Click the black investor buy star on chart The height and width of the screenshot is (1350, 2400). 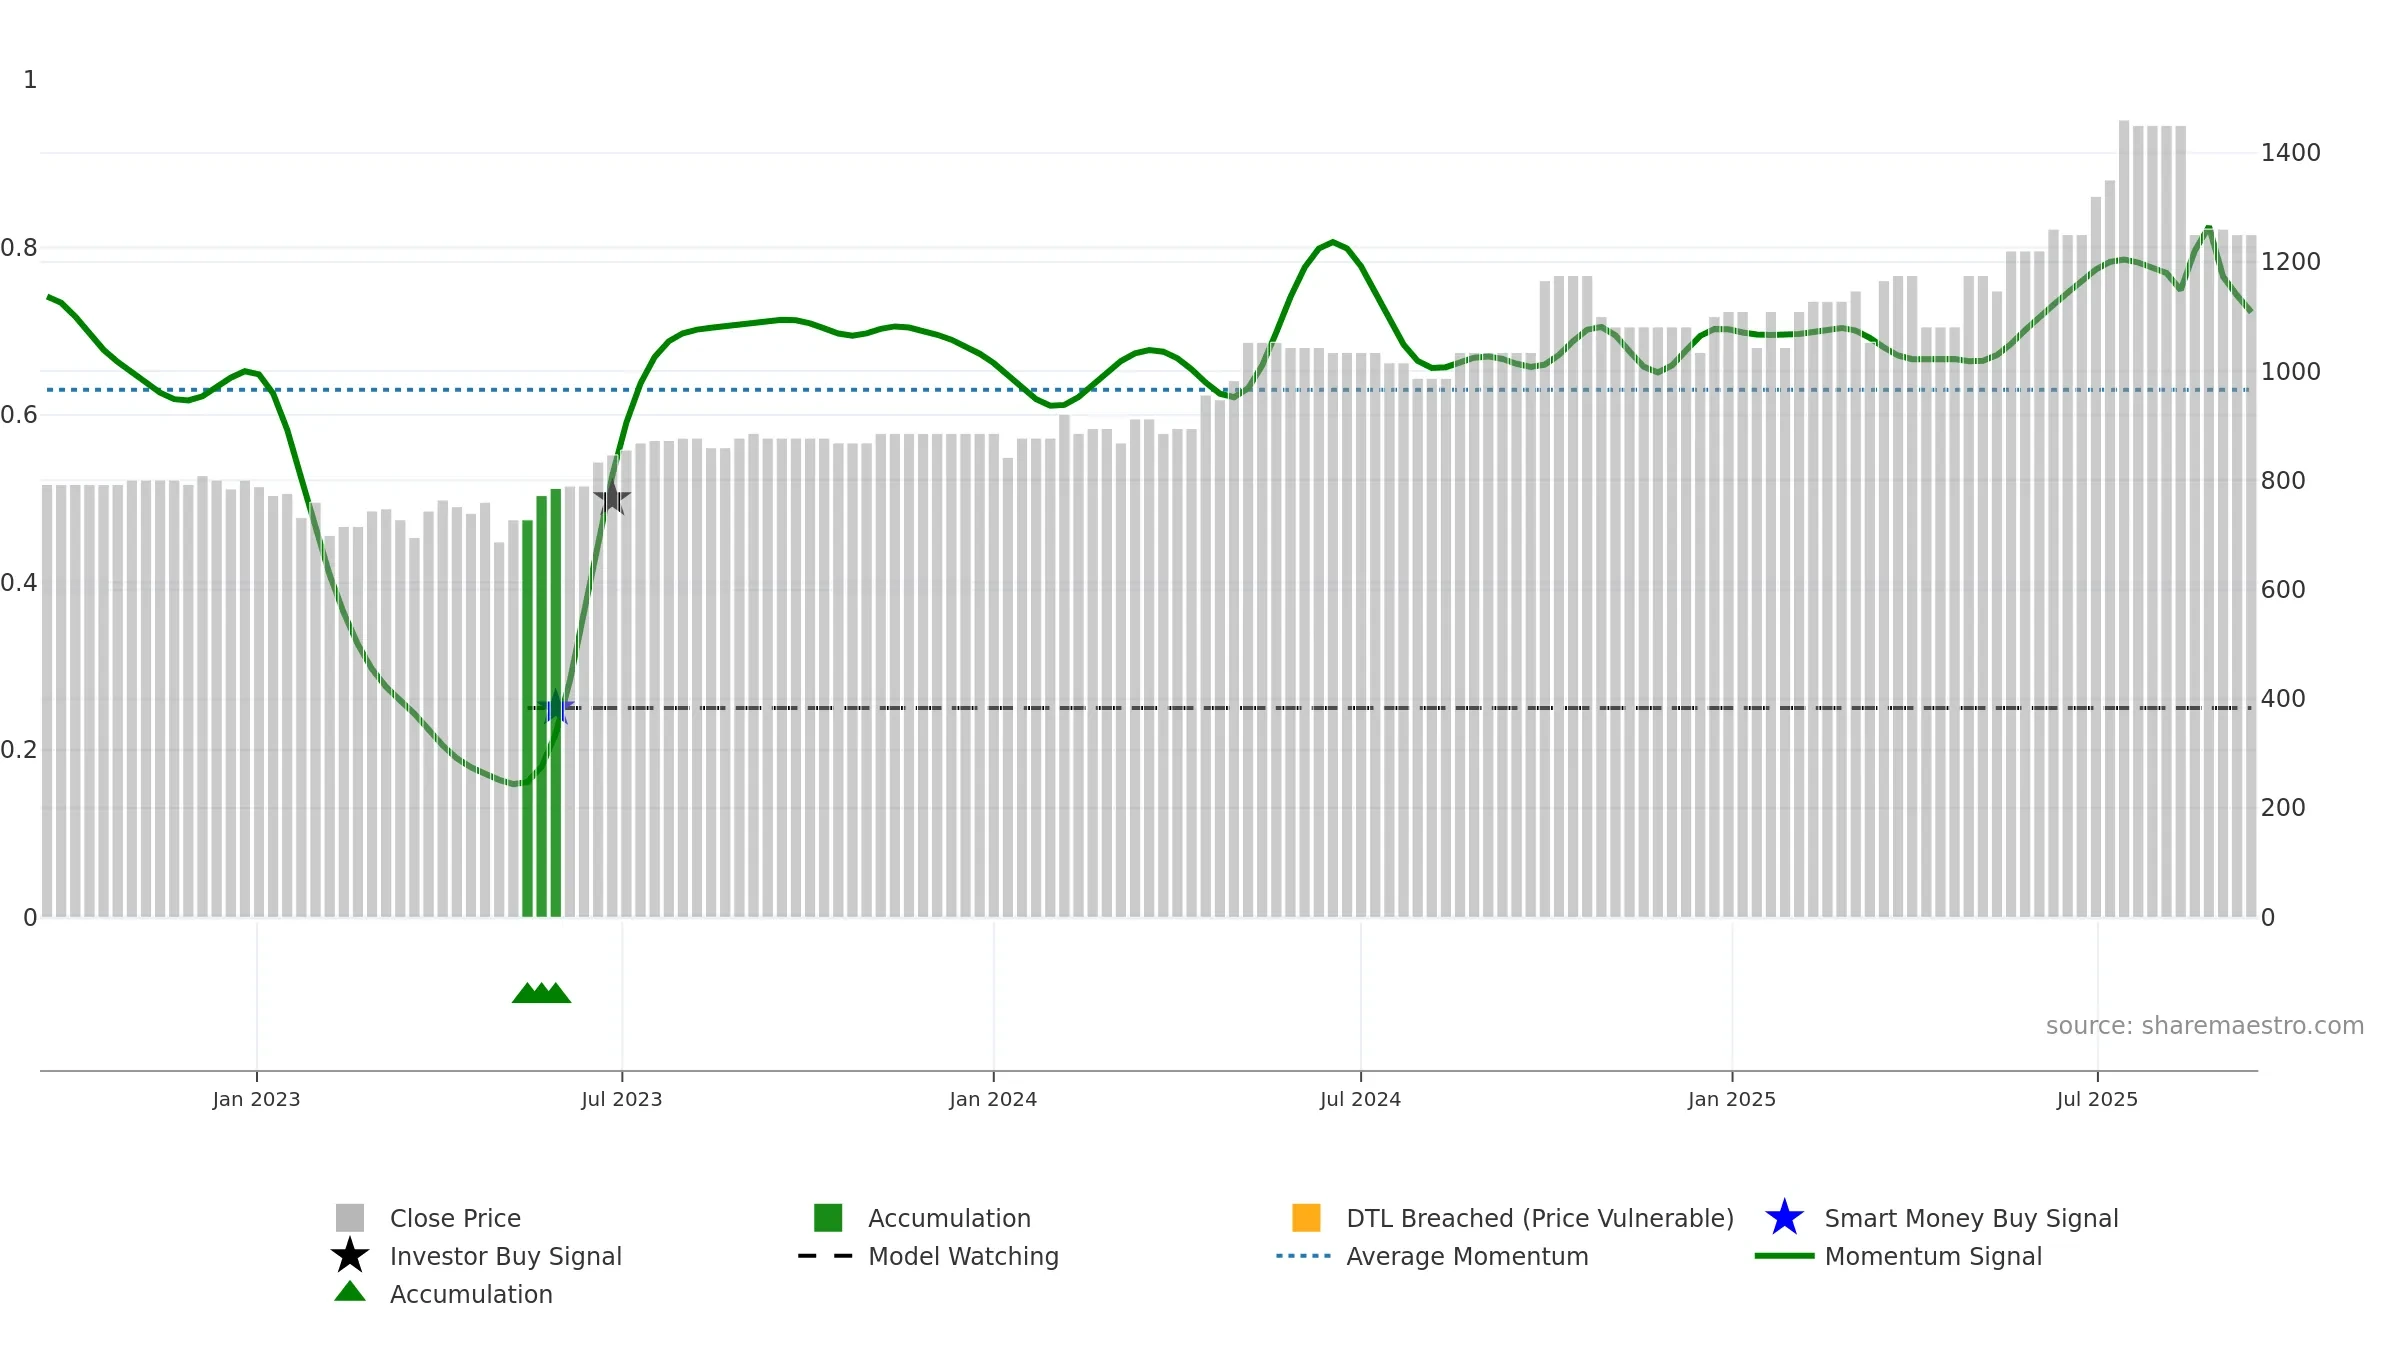coord(612,497)
